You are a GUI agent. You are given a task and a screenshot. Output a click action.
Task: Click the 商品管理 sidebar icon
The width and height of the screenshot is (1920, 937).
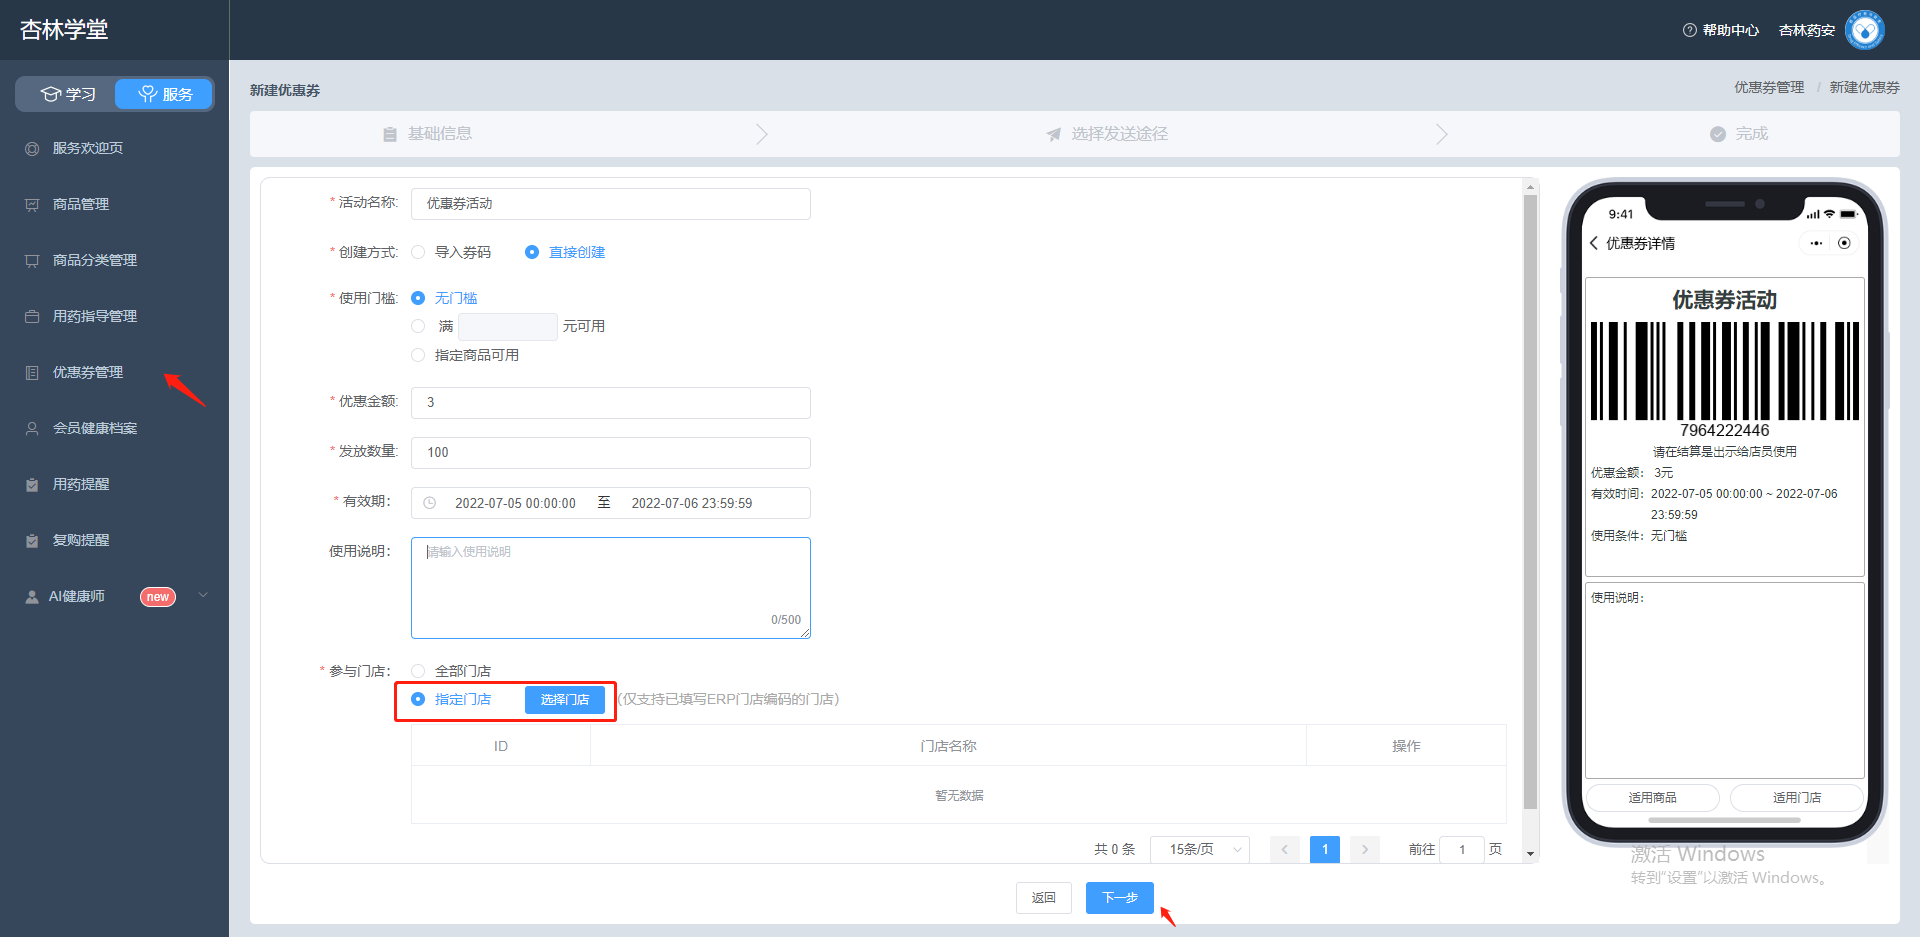tap(32, 204)
